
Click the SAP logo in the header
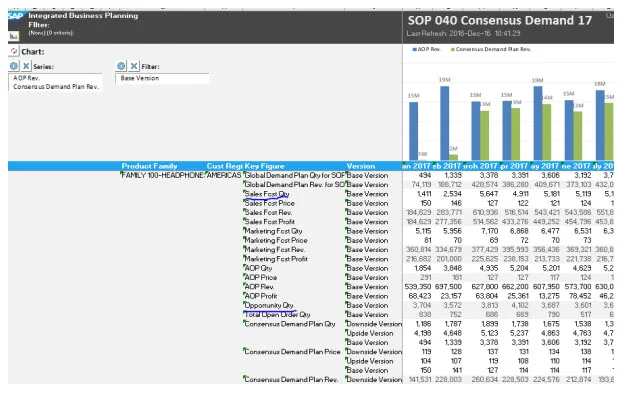pyautogui.click(x=16, y=16)
